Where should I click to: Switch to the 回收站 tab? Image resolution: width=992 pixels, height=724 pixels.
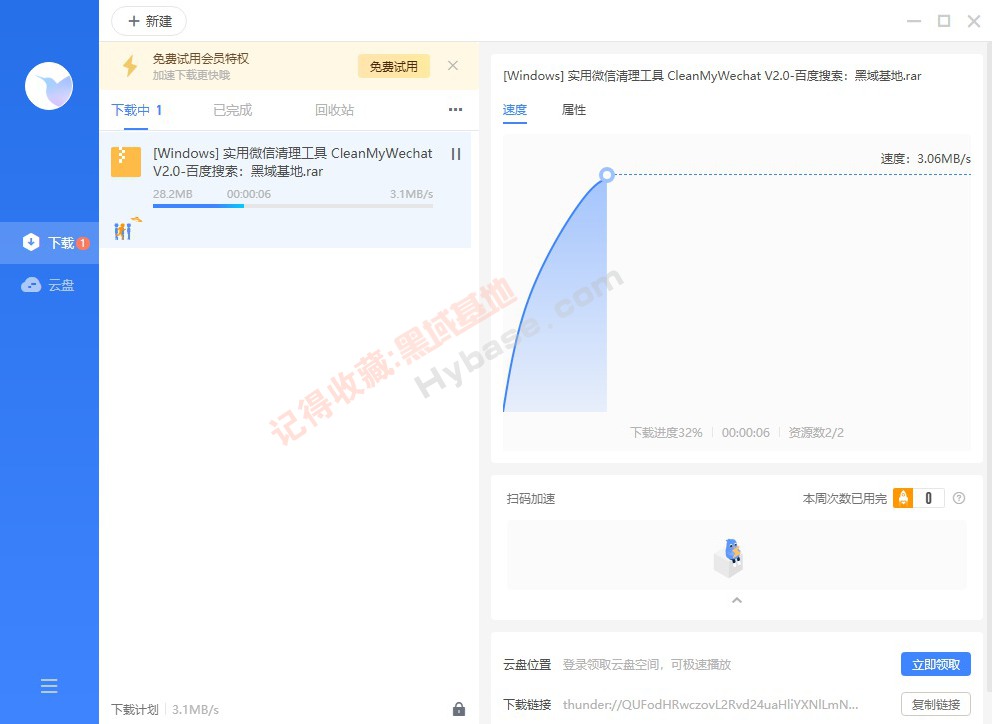335,110
